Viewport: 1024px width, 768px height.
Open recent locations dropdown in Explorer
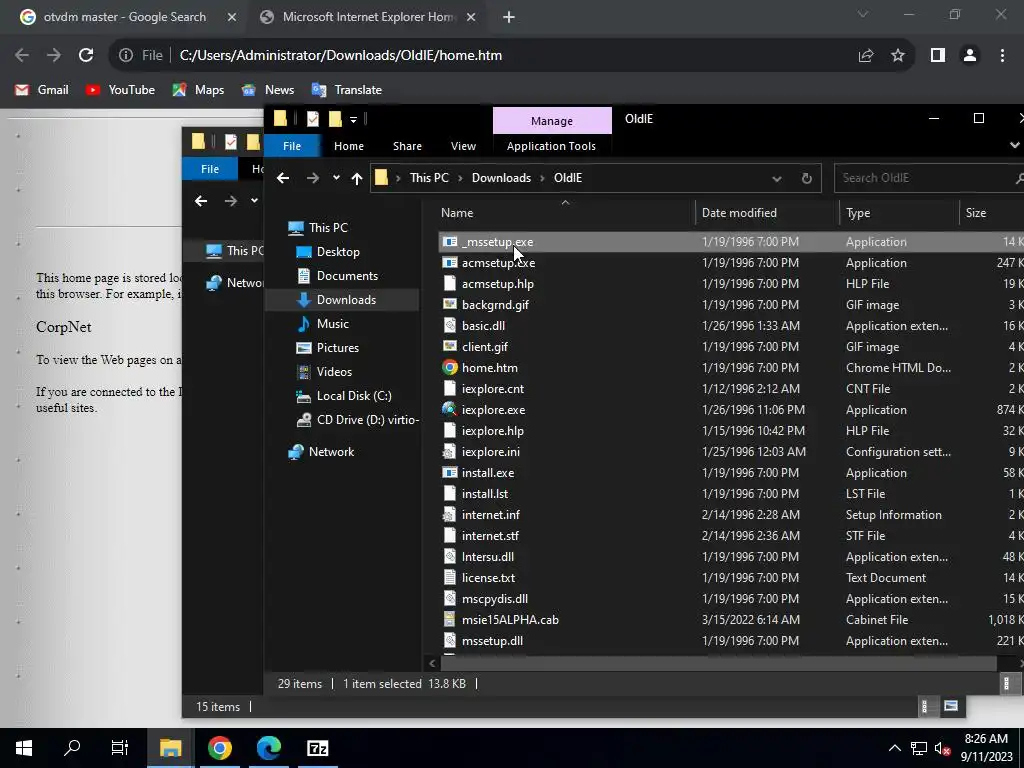pyautogui.click(x=336, y=178)
